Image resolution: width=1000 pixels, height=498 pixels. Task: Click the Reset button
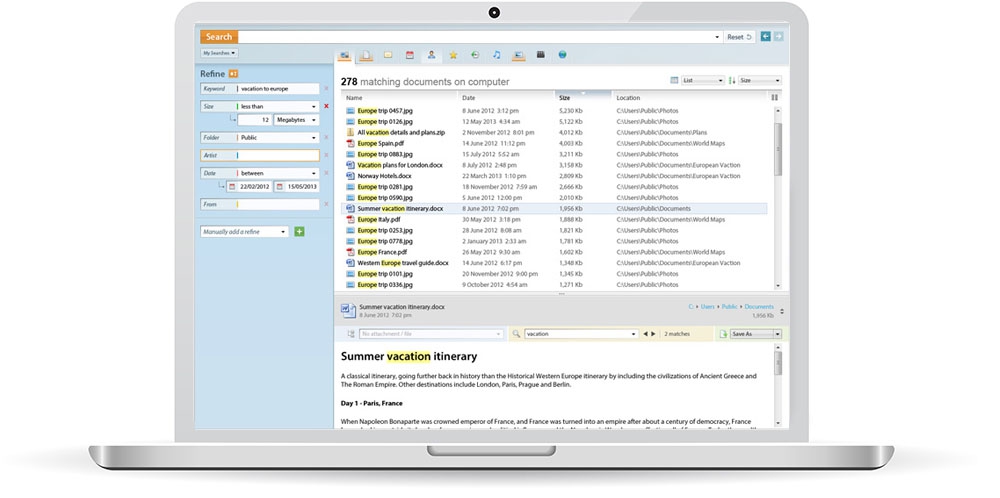(739, 37)
